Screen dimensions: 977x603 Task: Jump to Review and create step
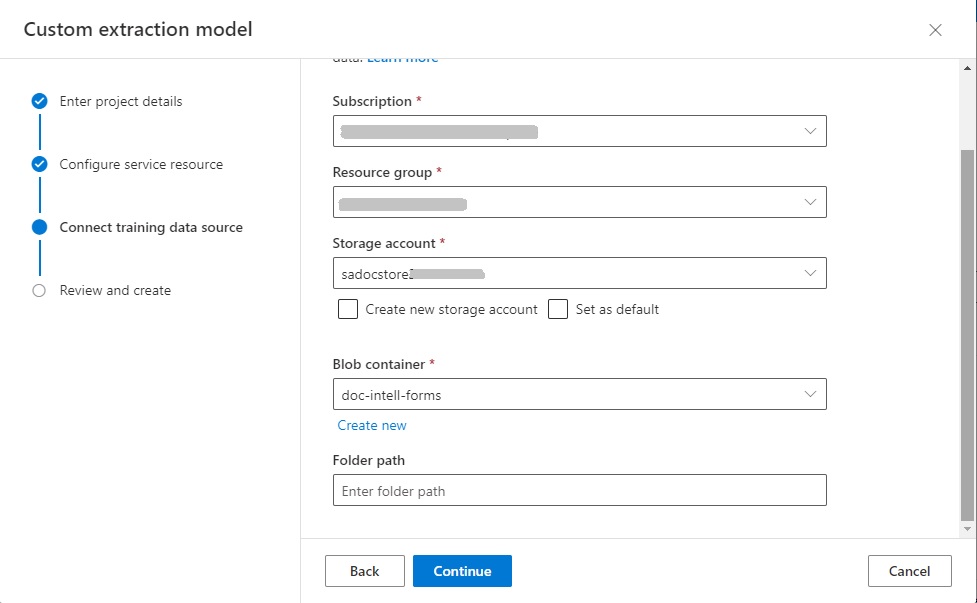coord(115,290)
